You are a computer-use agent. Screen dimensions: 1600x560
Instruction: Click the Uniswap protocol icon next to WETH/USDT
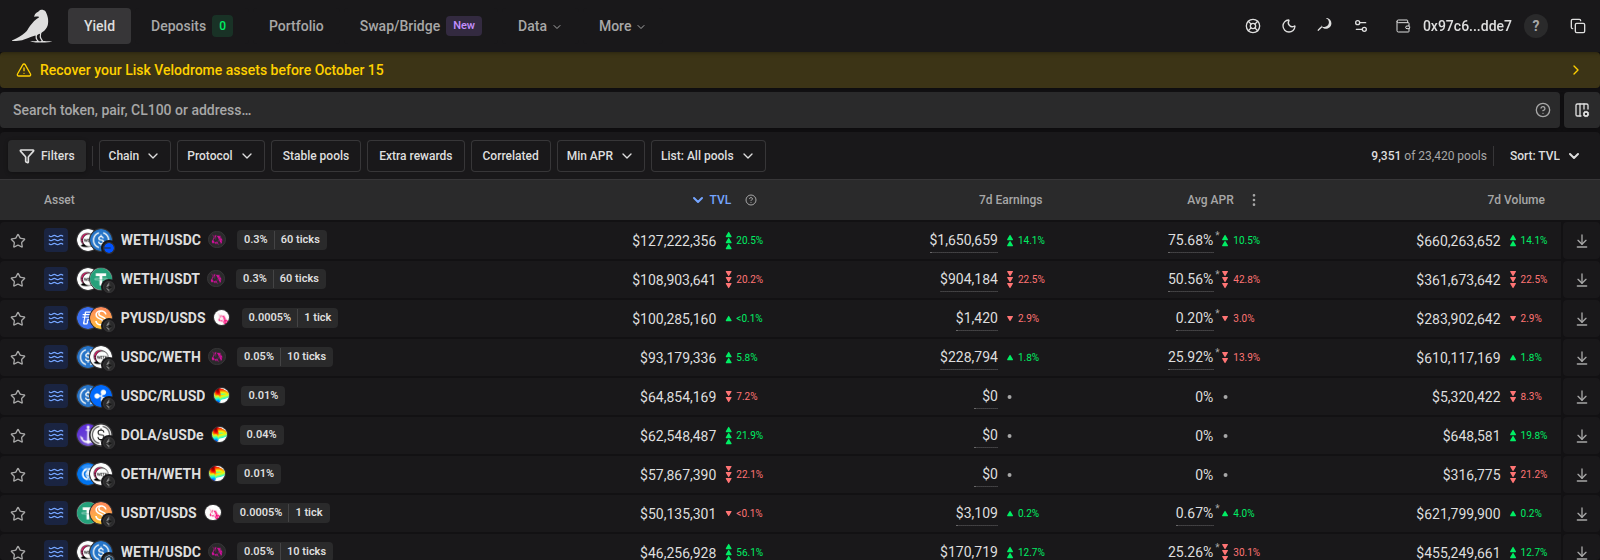tap(216, 279)
